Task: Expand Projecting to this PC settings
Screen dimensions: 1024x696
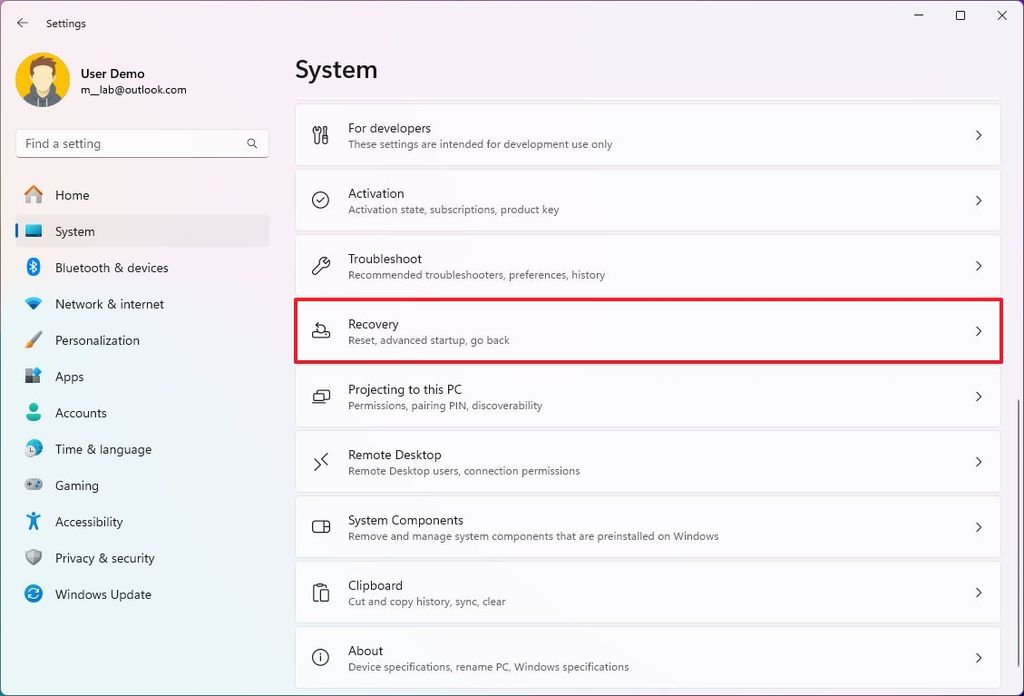Action: point(978,396)
